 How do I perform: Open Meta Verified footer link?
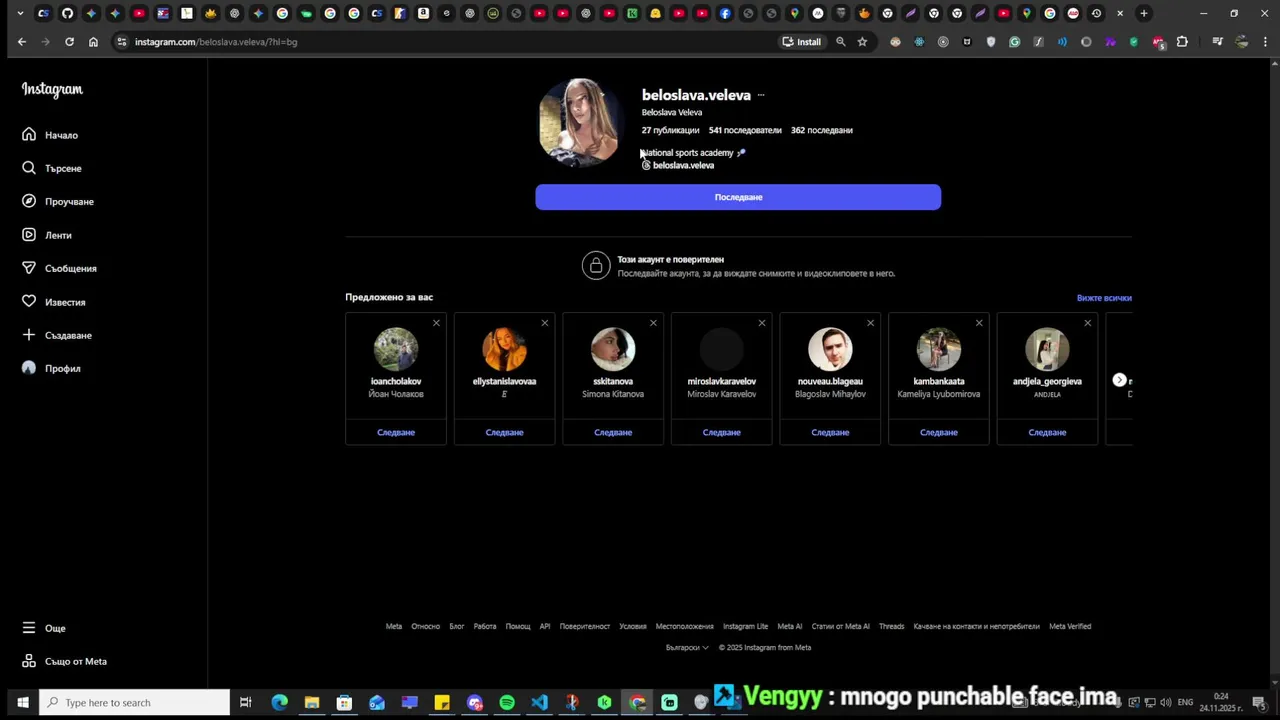pos(1070,626)
